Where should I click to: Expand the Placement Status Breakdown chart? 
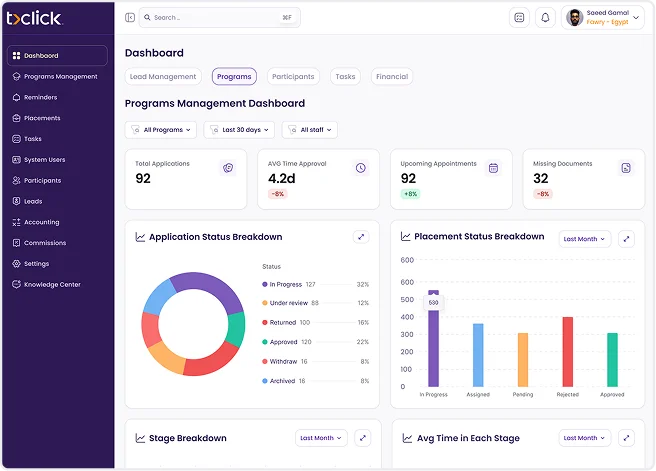pyautogui.click(x=626, y=239)
